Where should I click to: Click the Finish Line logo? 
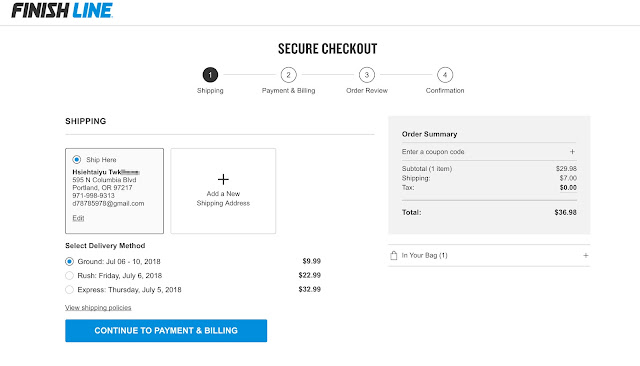pos(62,11)
